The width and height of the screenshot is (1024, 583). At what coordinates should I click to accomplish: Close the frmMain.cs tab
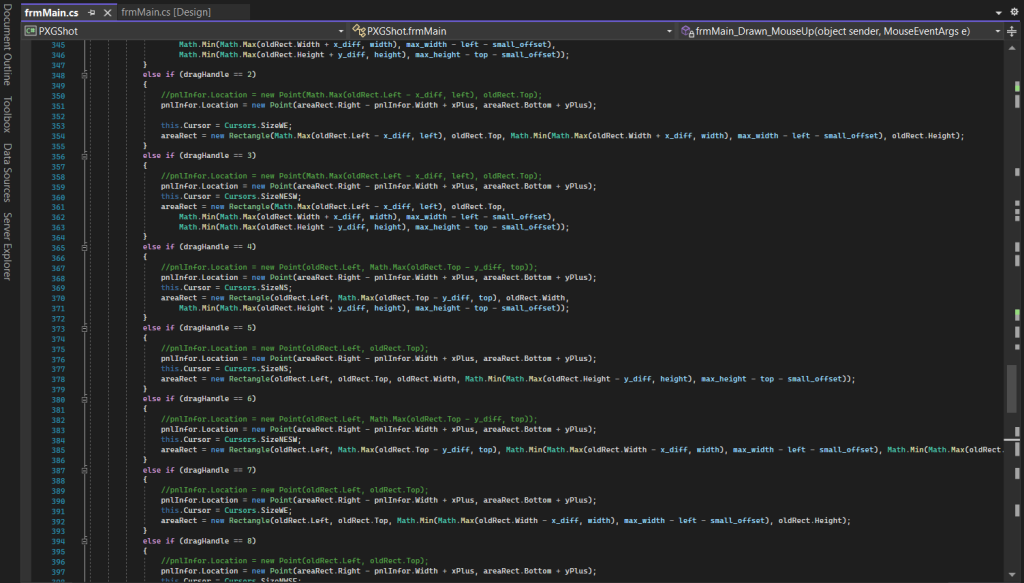[106, 13]
